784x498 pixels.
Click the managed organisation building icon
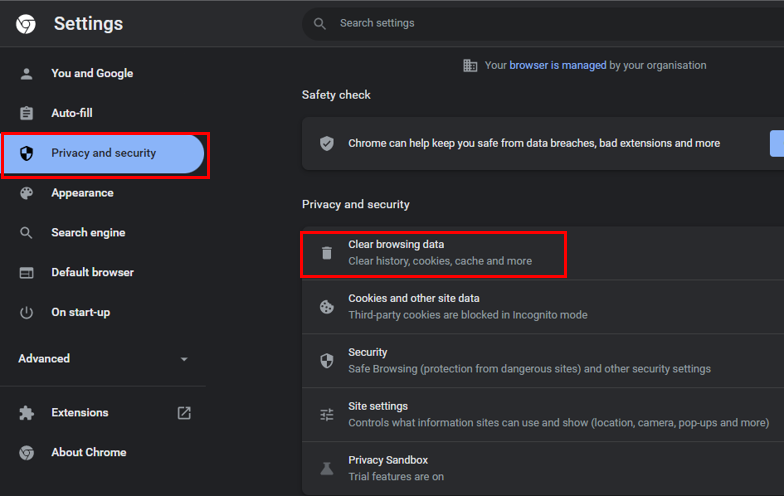[x=470, y=66]
